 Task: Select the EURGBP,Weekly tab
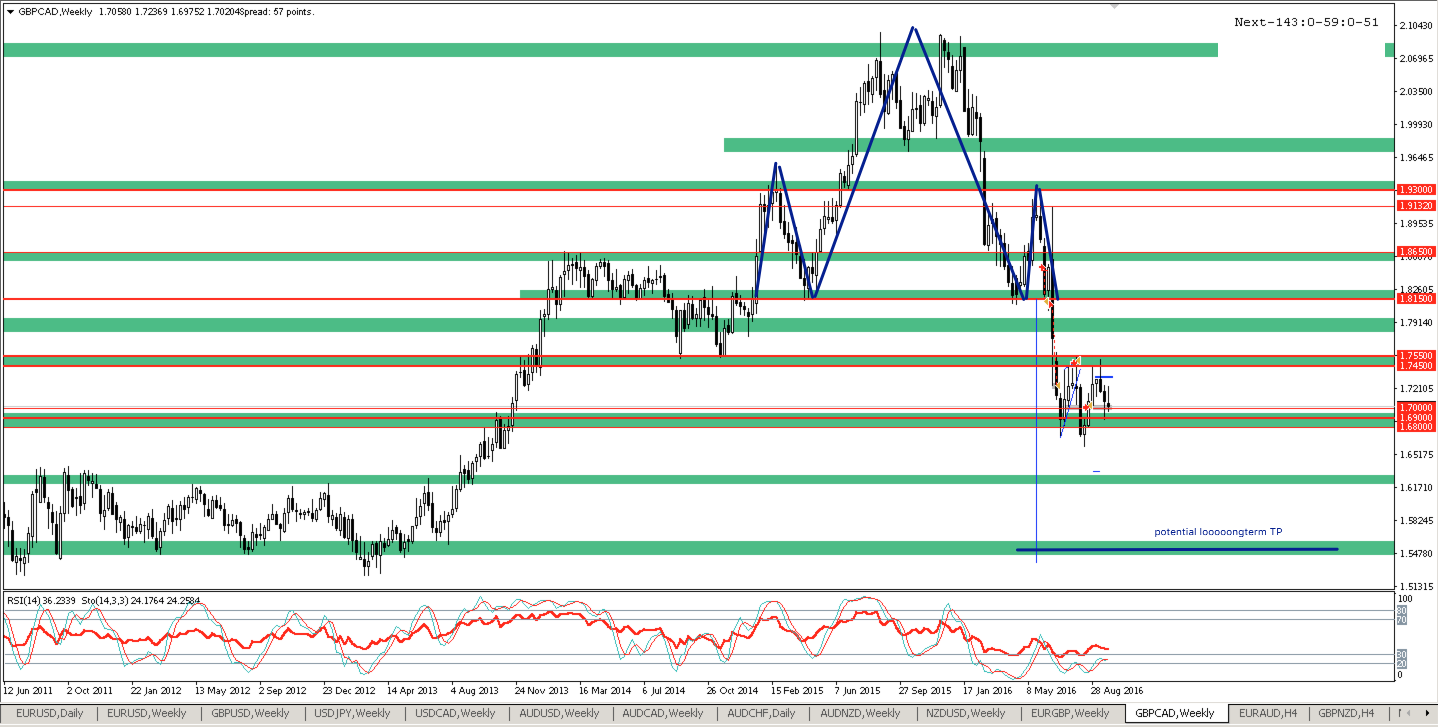[1069, 713]
